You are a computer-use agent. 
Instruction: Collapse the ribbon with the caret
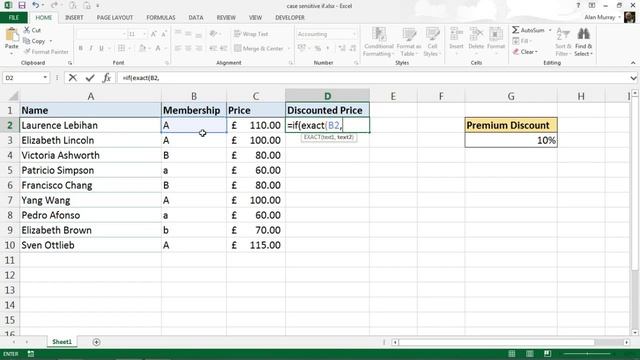coord(633,63)
